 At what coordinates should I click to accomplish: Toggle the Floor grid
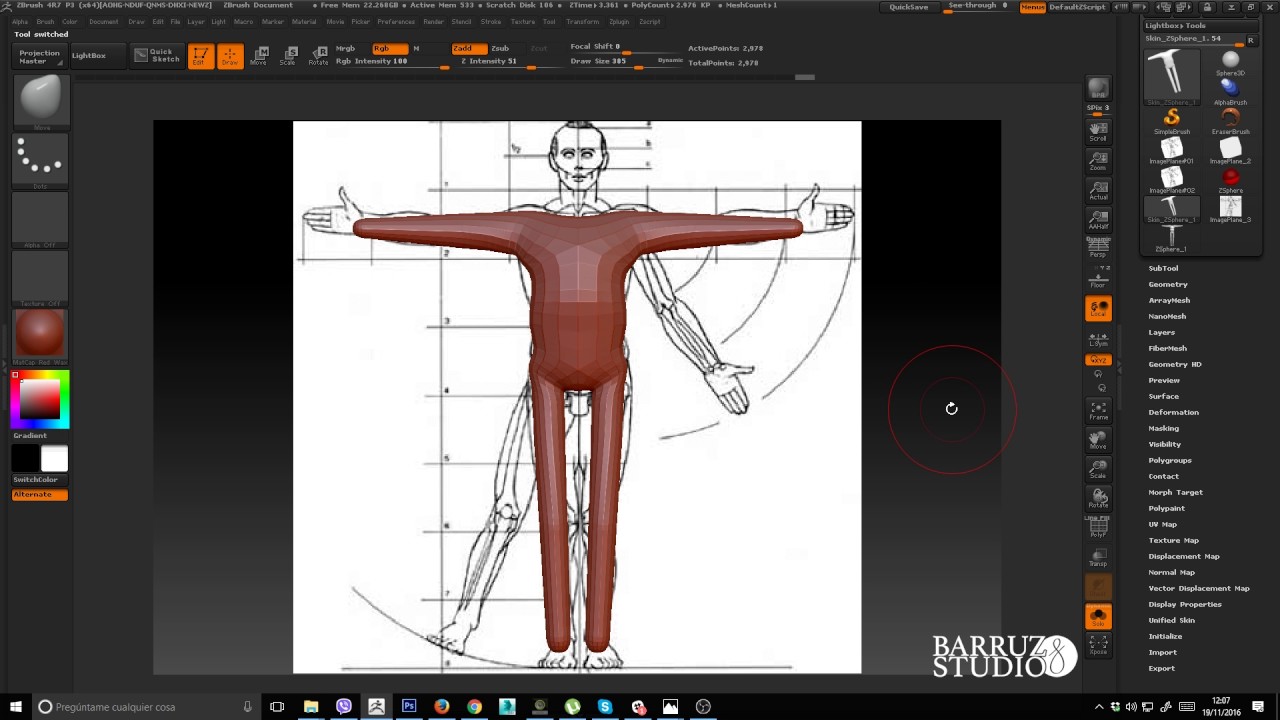tap(1098, 278)
